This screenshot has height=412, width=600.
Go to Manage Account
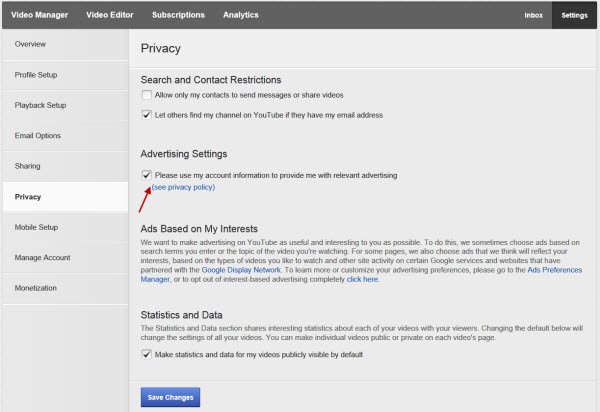[65, 257]
